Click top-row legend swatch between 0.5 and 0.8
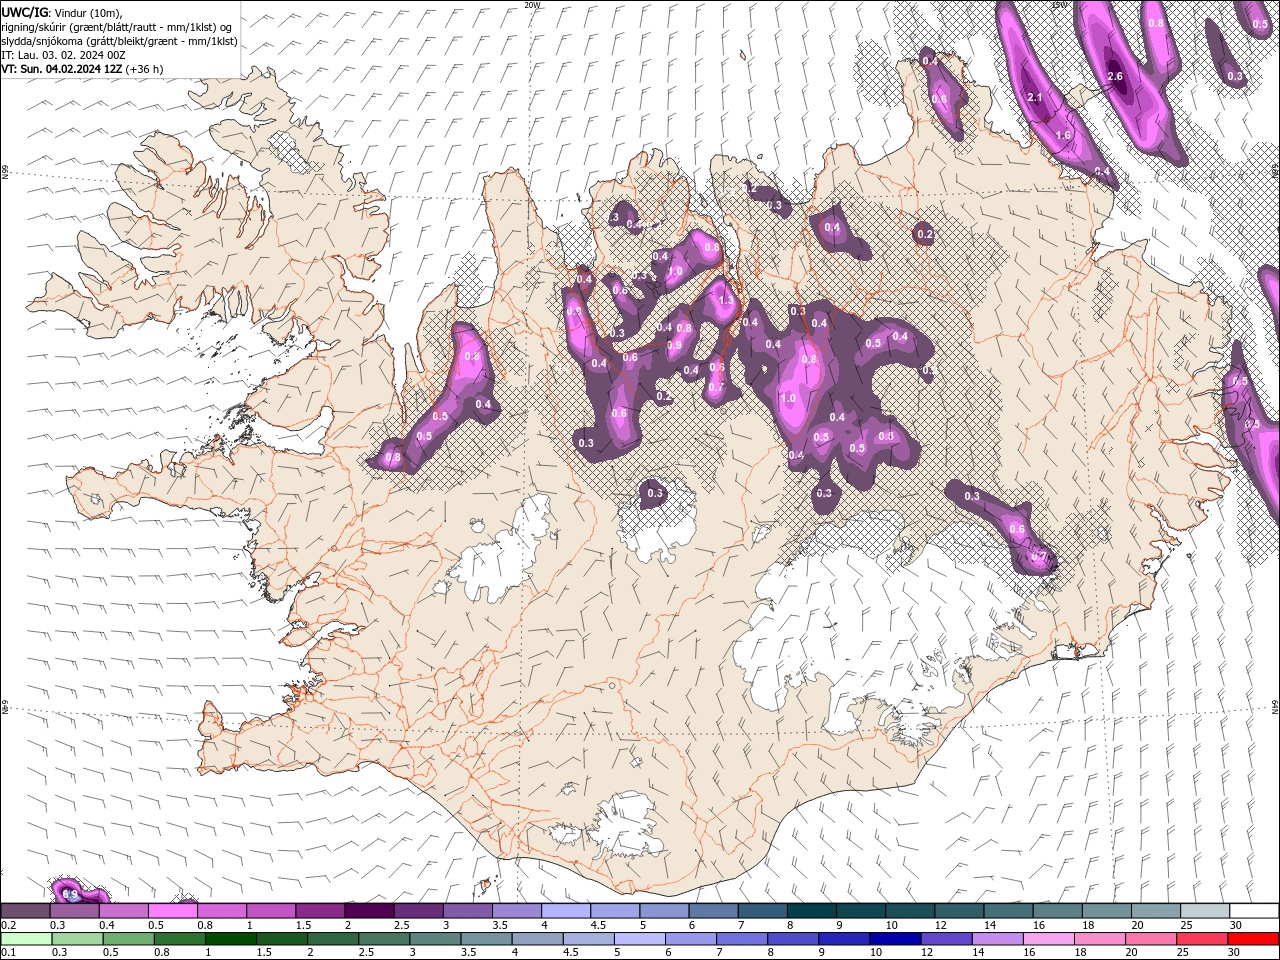This screenshot has height=960, width=1280. pos(174,911)
